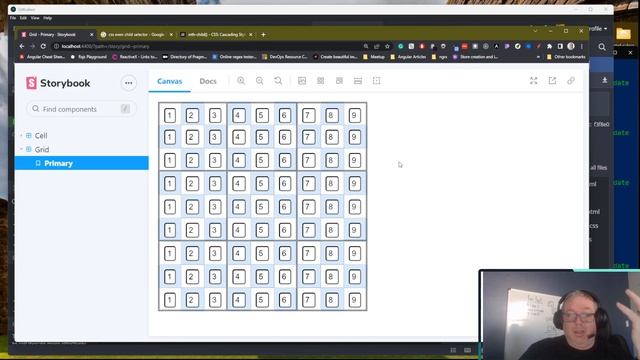The image size is (640, 360).
Task: Open the Chrome three-dot menu
Action: 582,47
